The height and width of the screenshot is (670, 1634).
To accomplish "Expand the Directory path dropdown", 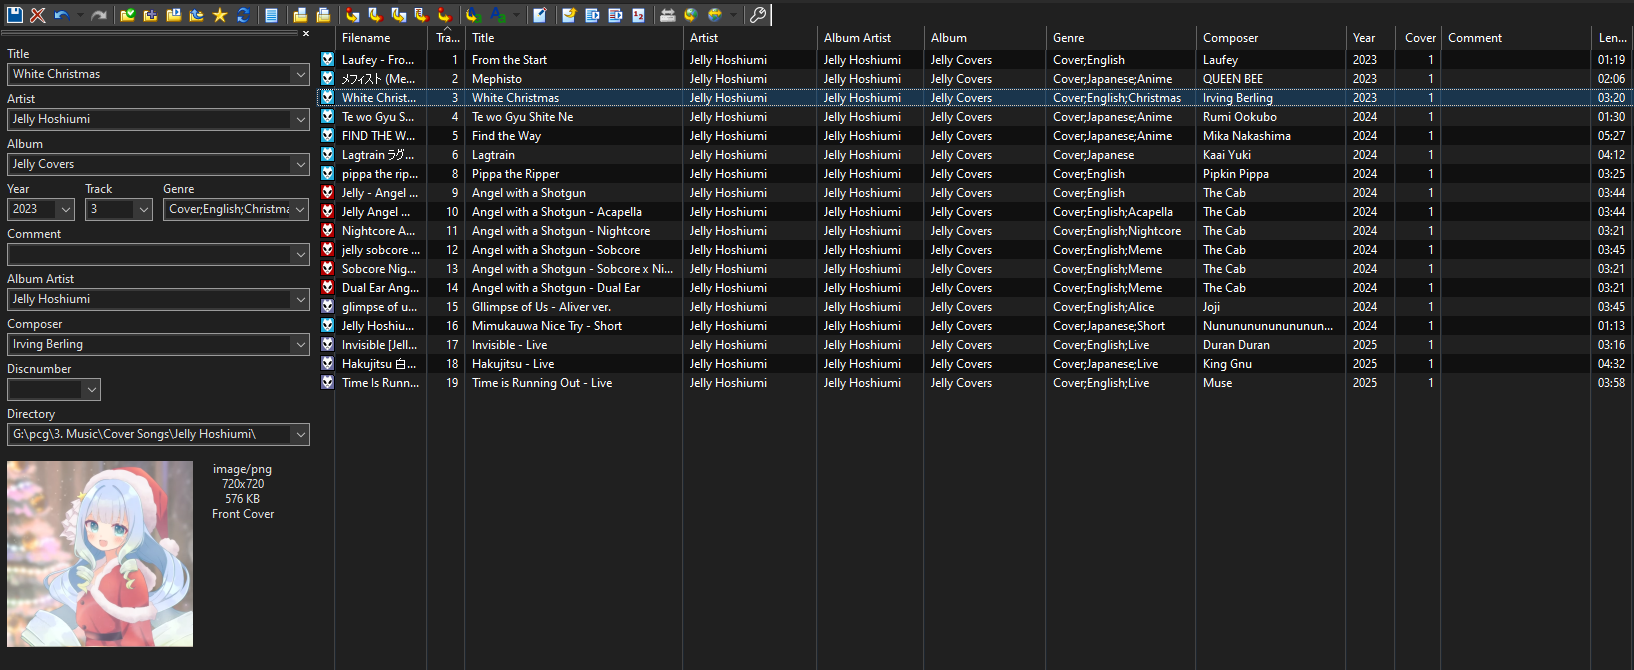I will pos(300,434).
